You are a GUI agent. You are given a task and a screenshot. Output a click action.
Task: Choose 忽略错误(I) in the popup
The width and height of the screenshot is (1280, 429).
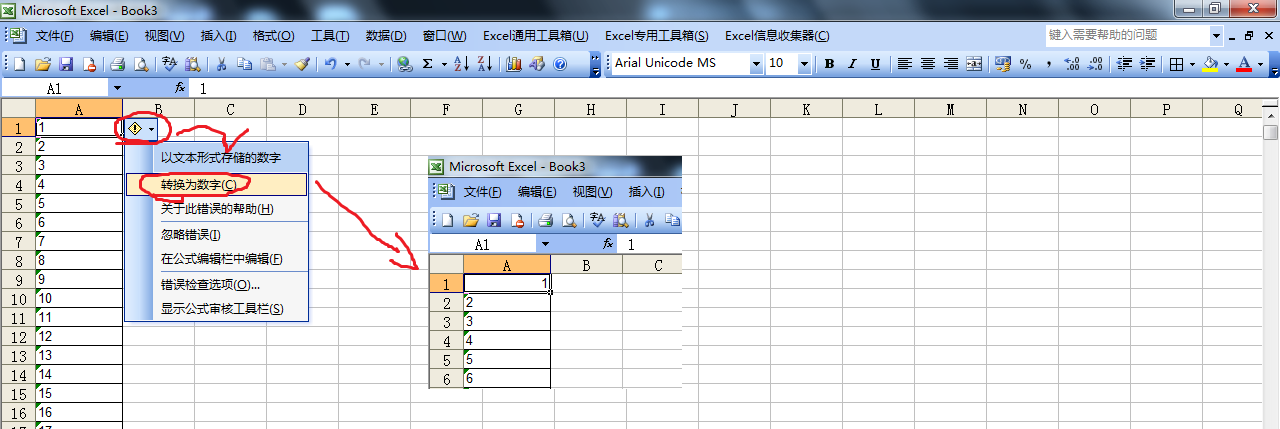(x=217, y=234)
